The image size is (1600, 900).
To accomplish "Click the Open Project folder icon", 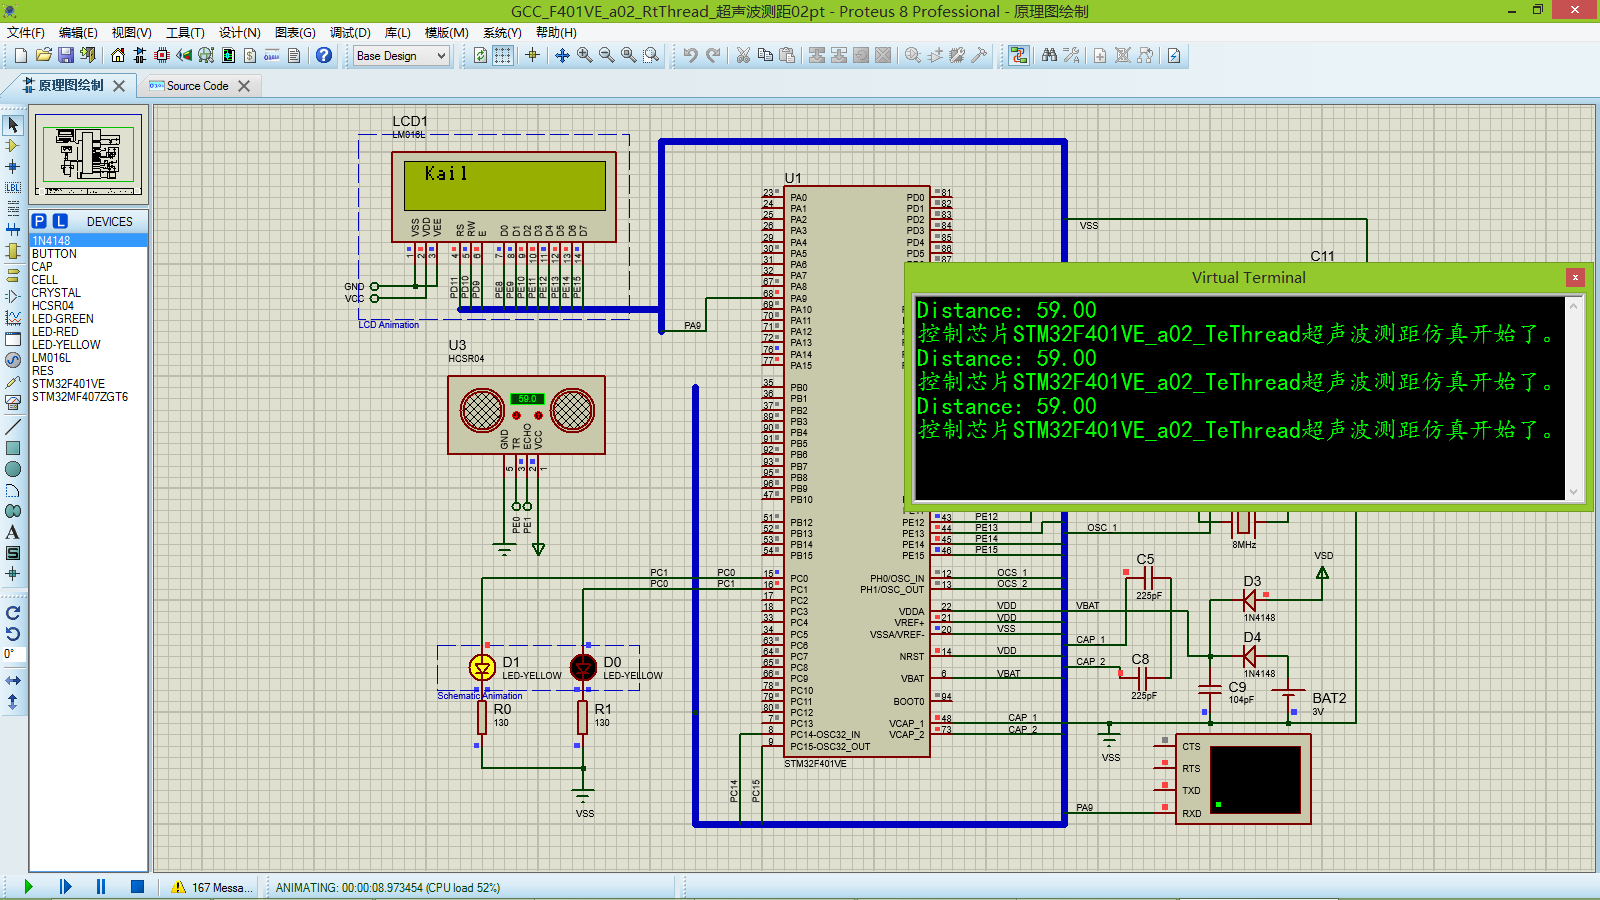I will tap(43, 55).
